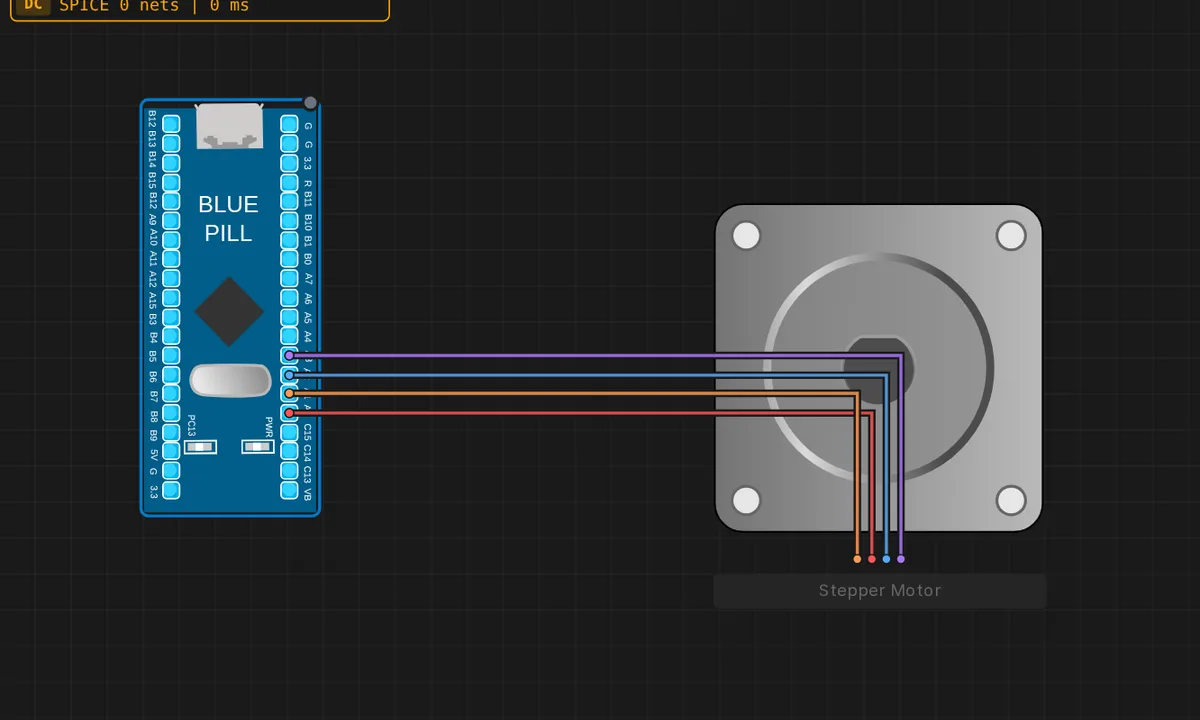Click pin A12 on the left header

tap(171, 278)
